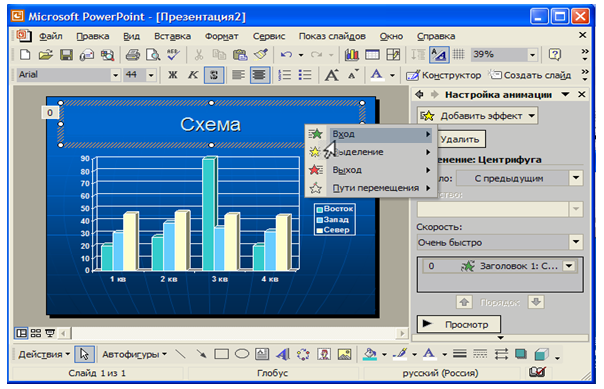Insert a table with the table icon

[x=372, y=55]
